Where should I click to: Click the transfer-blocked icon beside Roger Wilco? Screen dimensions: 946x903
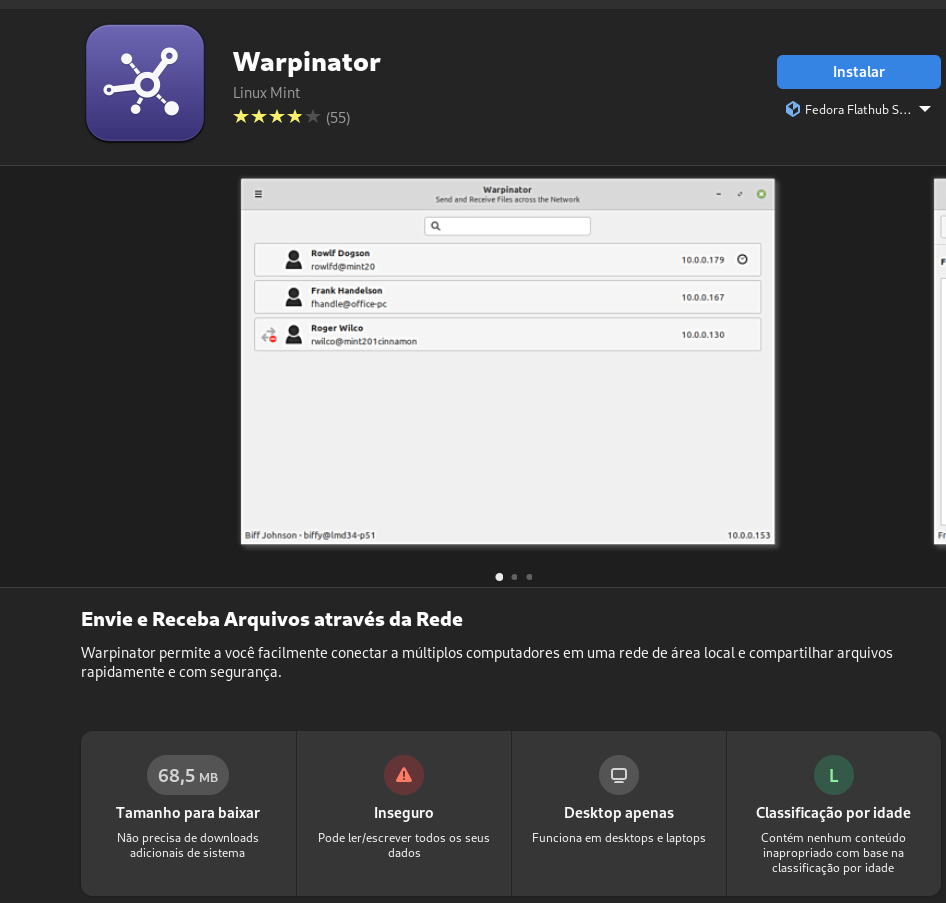click(x=268, y=335)
